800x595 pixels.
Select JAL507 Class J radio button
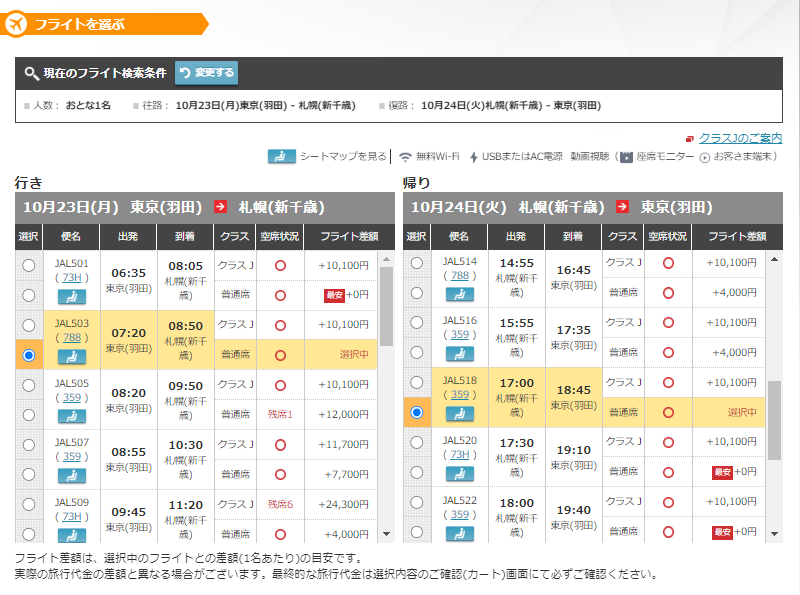tap(29, 445)
